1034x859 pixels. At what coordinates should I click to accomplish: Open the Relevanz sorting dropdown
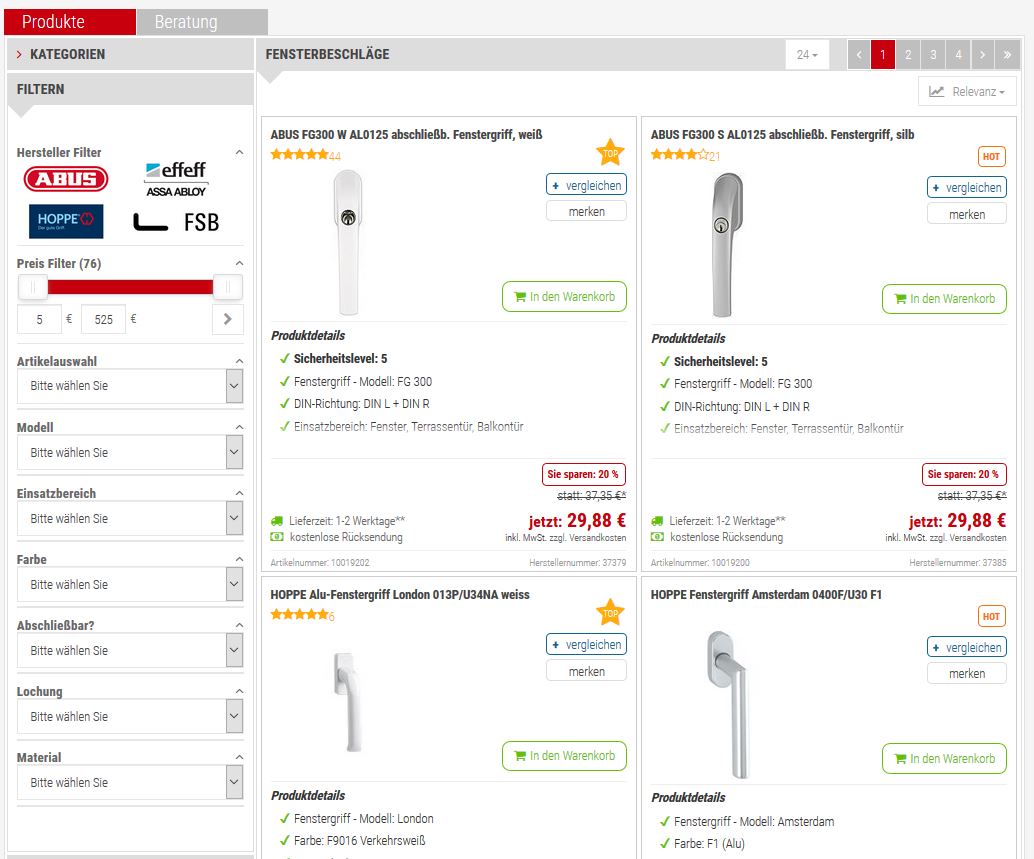[x=966, y=91]
